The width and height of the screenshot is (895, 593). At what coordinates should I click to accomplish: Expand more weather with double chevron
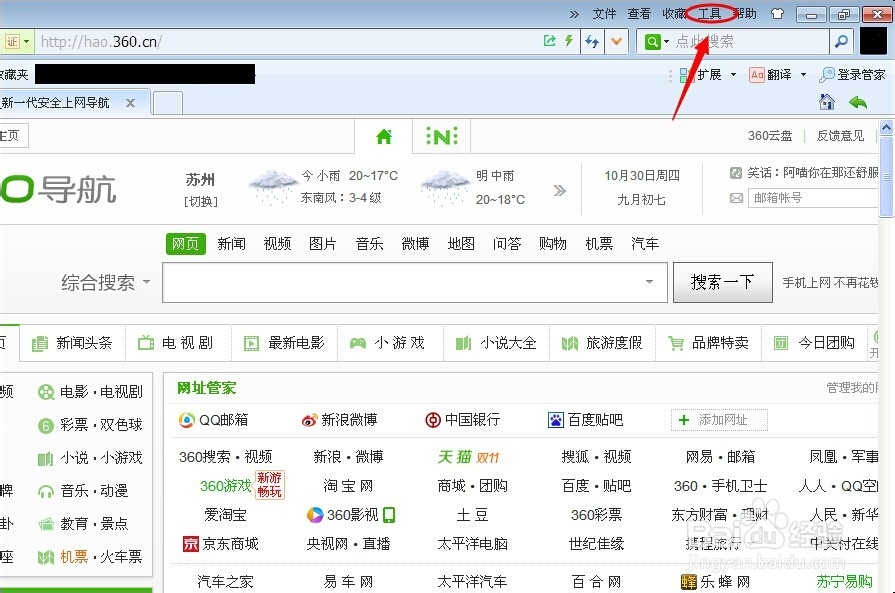560,190
